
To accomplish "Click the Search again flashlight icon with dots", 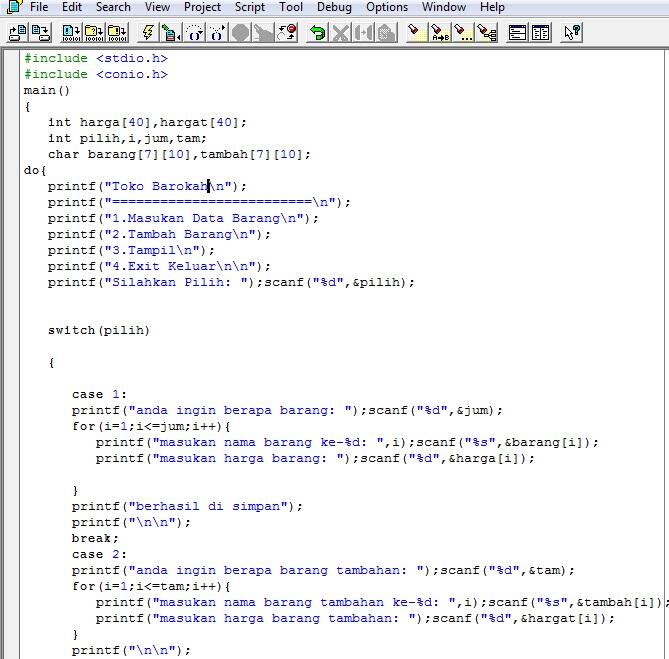I will click(x=462, y=32).
